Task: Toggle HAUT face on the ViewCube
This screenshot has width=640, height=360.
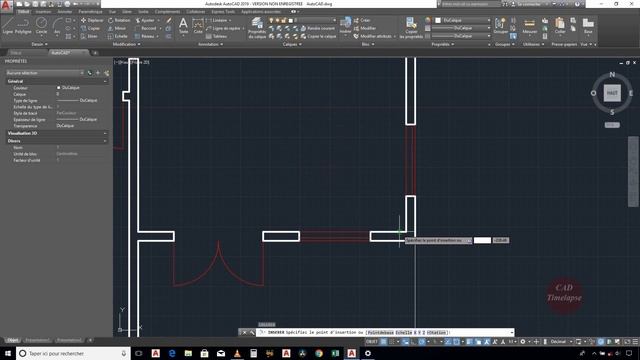Action: 612,93
